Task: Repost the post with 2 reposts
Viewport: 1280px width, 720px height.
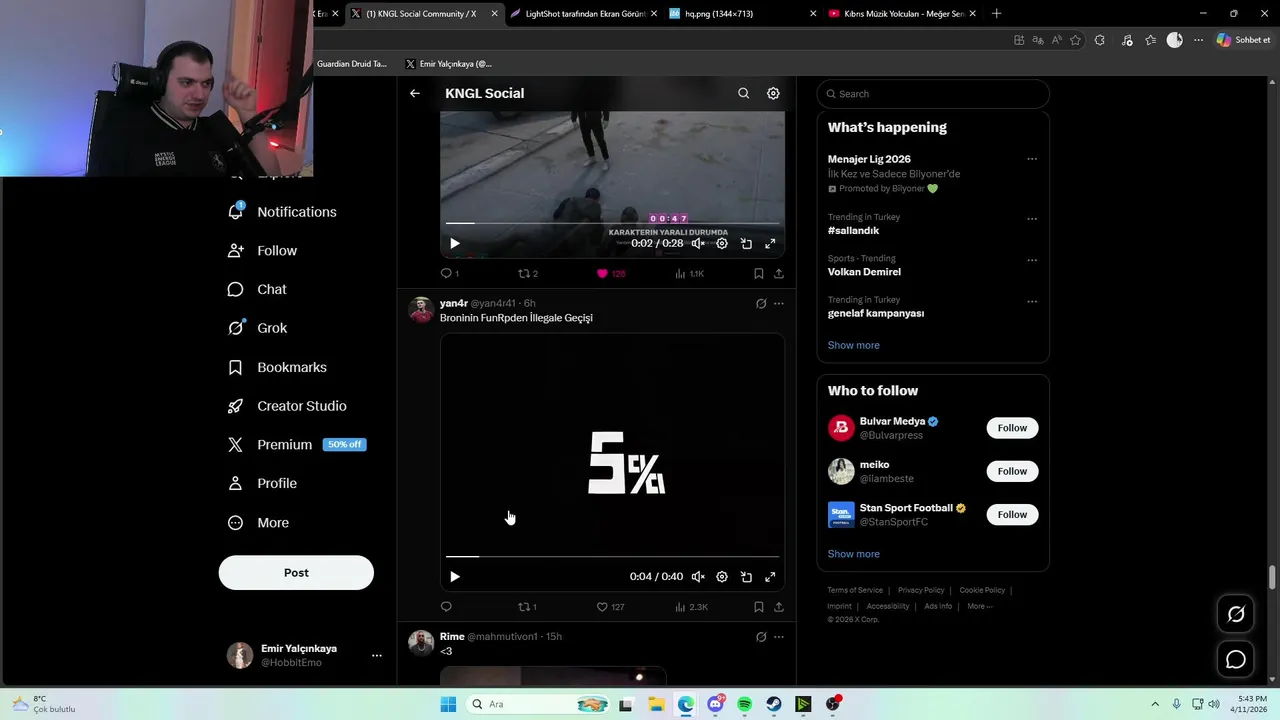Action: pyautogui.click(x=527, y=273)
